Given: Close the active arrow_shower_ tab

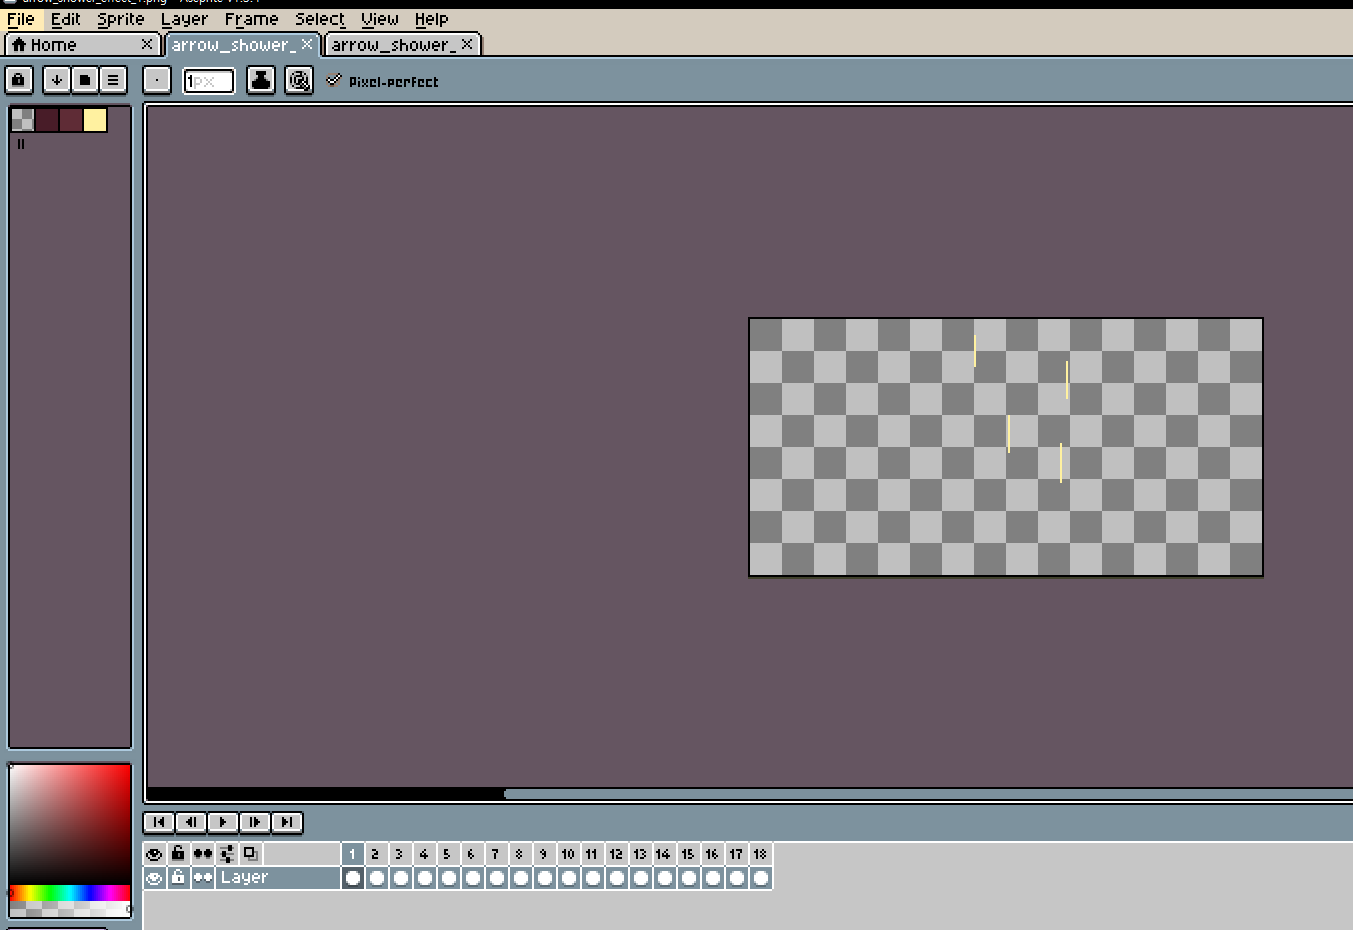Looking at the screenshot, I should click(307, 44).
